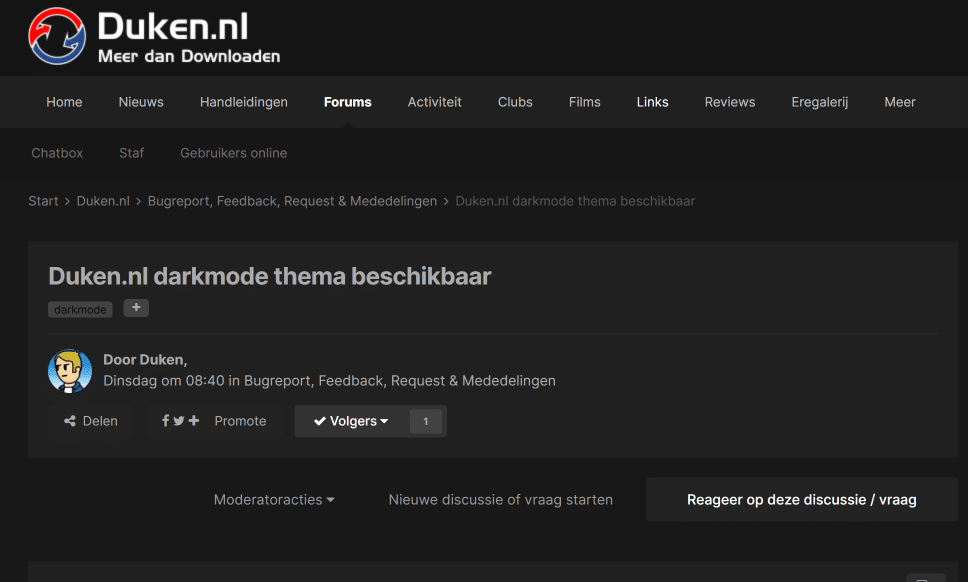The height and width of the screenshot is (582, 968).
Task: Open the Films section
Action: (x=585, y=102)
